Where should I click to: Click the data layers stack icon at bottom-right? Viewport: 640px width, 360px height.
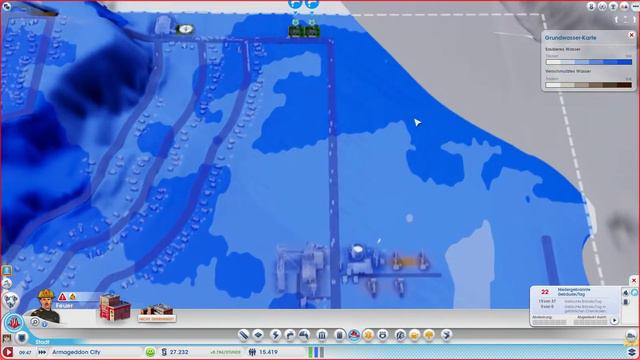pos(631,352)
